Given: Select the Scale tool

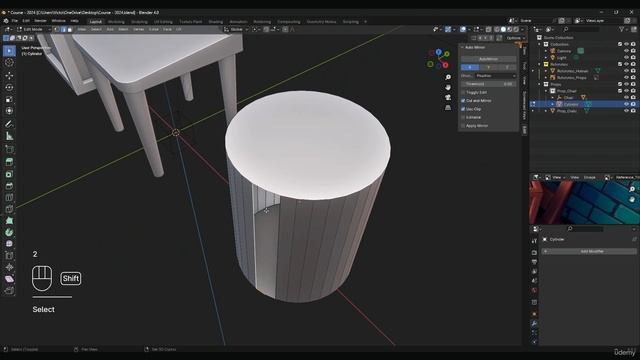Looking at the screenshot, I should 9,99.
